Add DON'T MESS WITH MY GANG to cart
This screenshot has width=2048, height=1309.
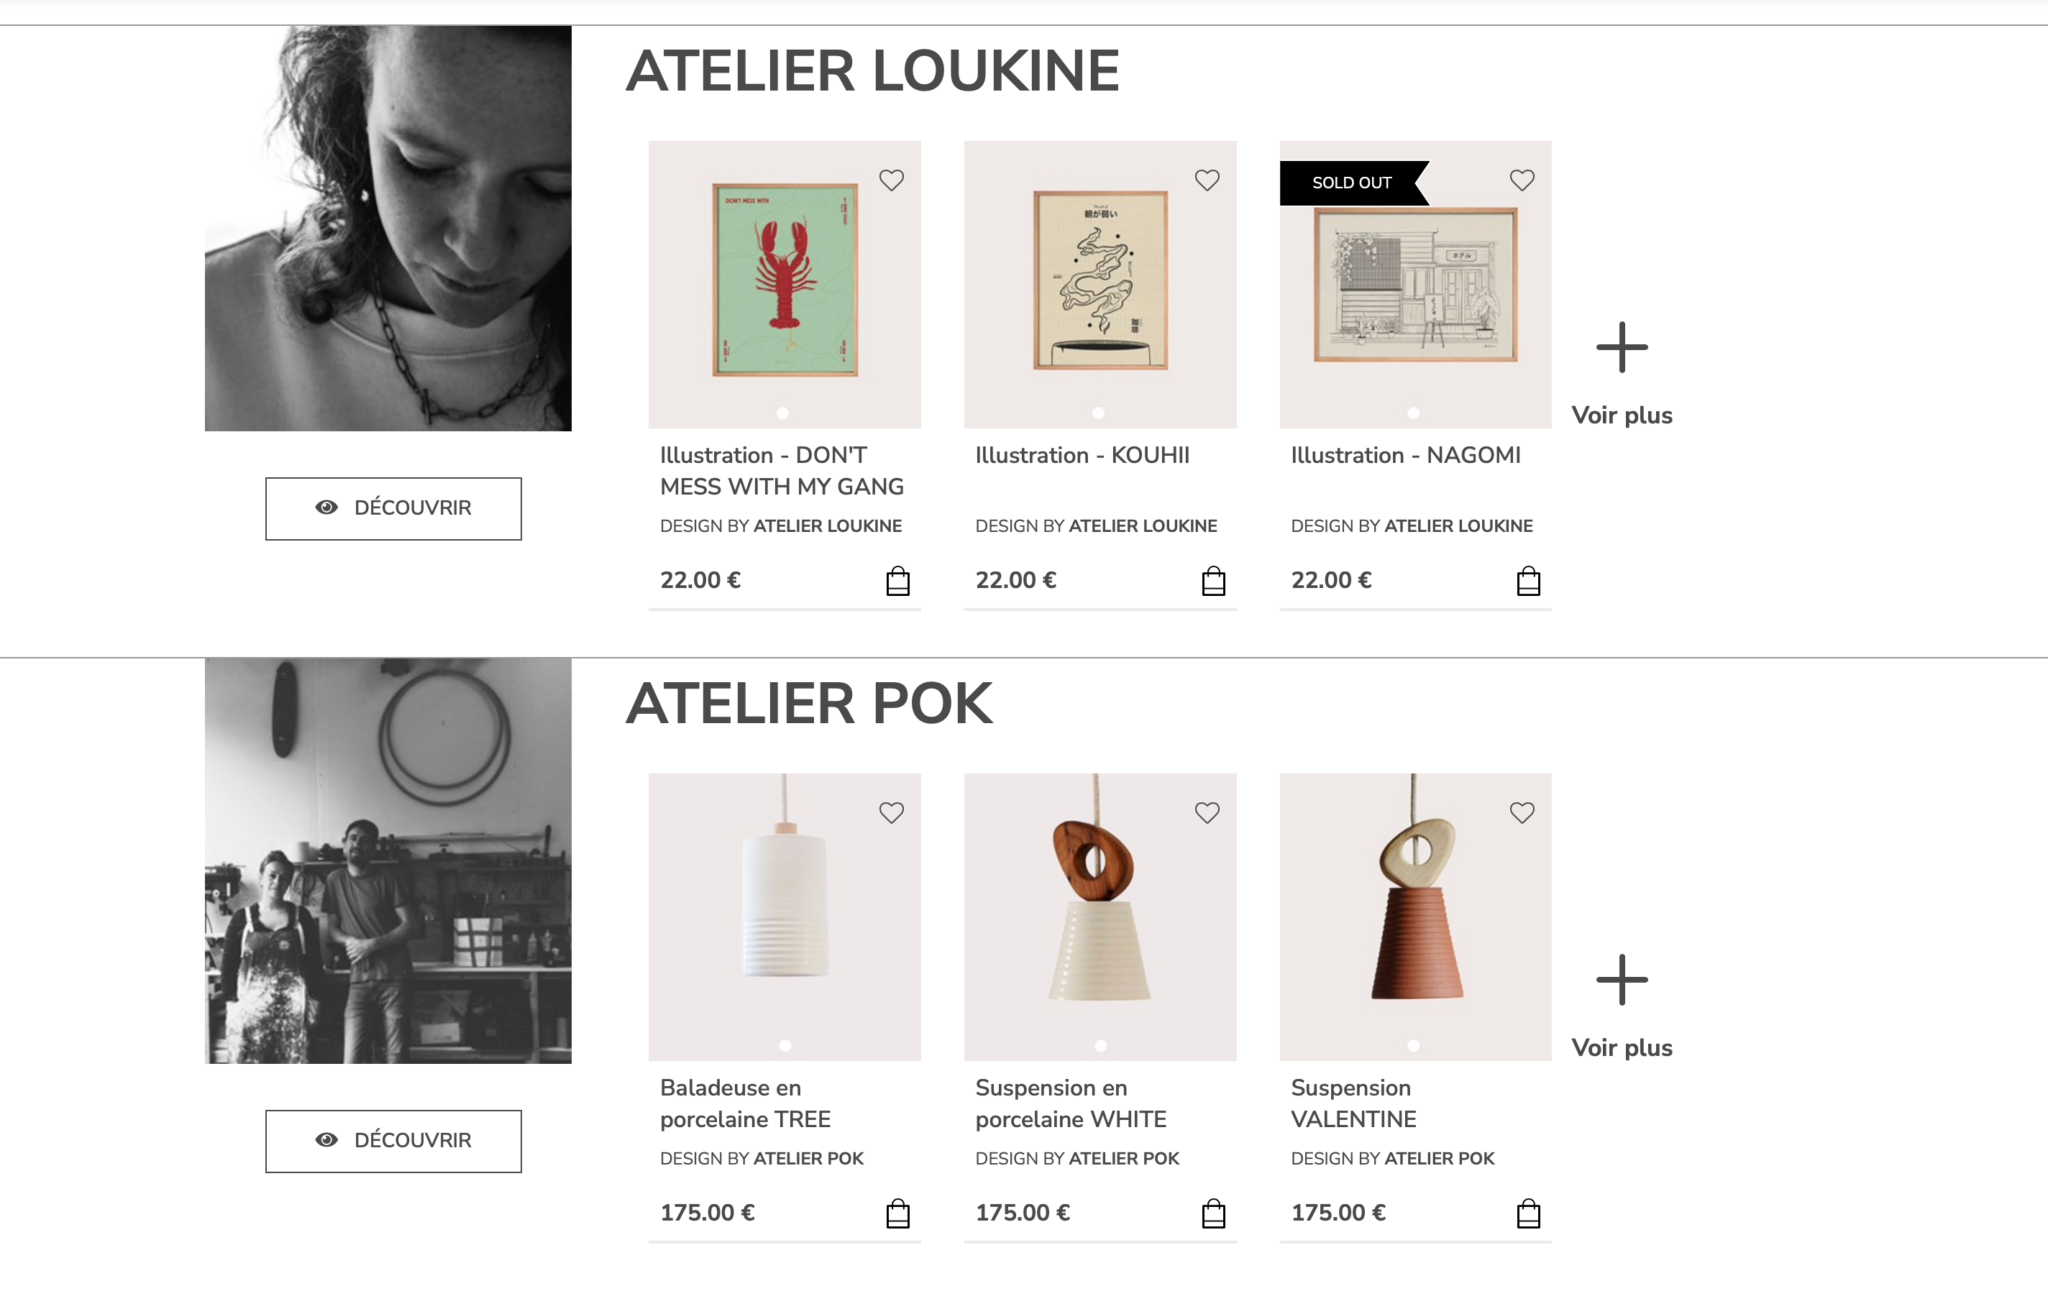pyautogui.click(x=898, y=581)
